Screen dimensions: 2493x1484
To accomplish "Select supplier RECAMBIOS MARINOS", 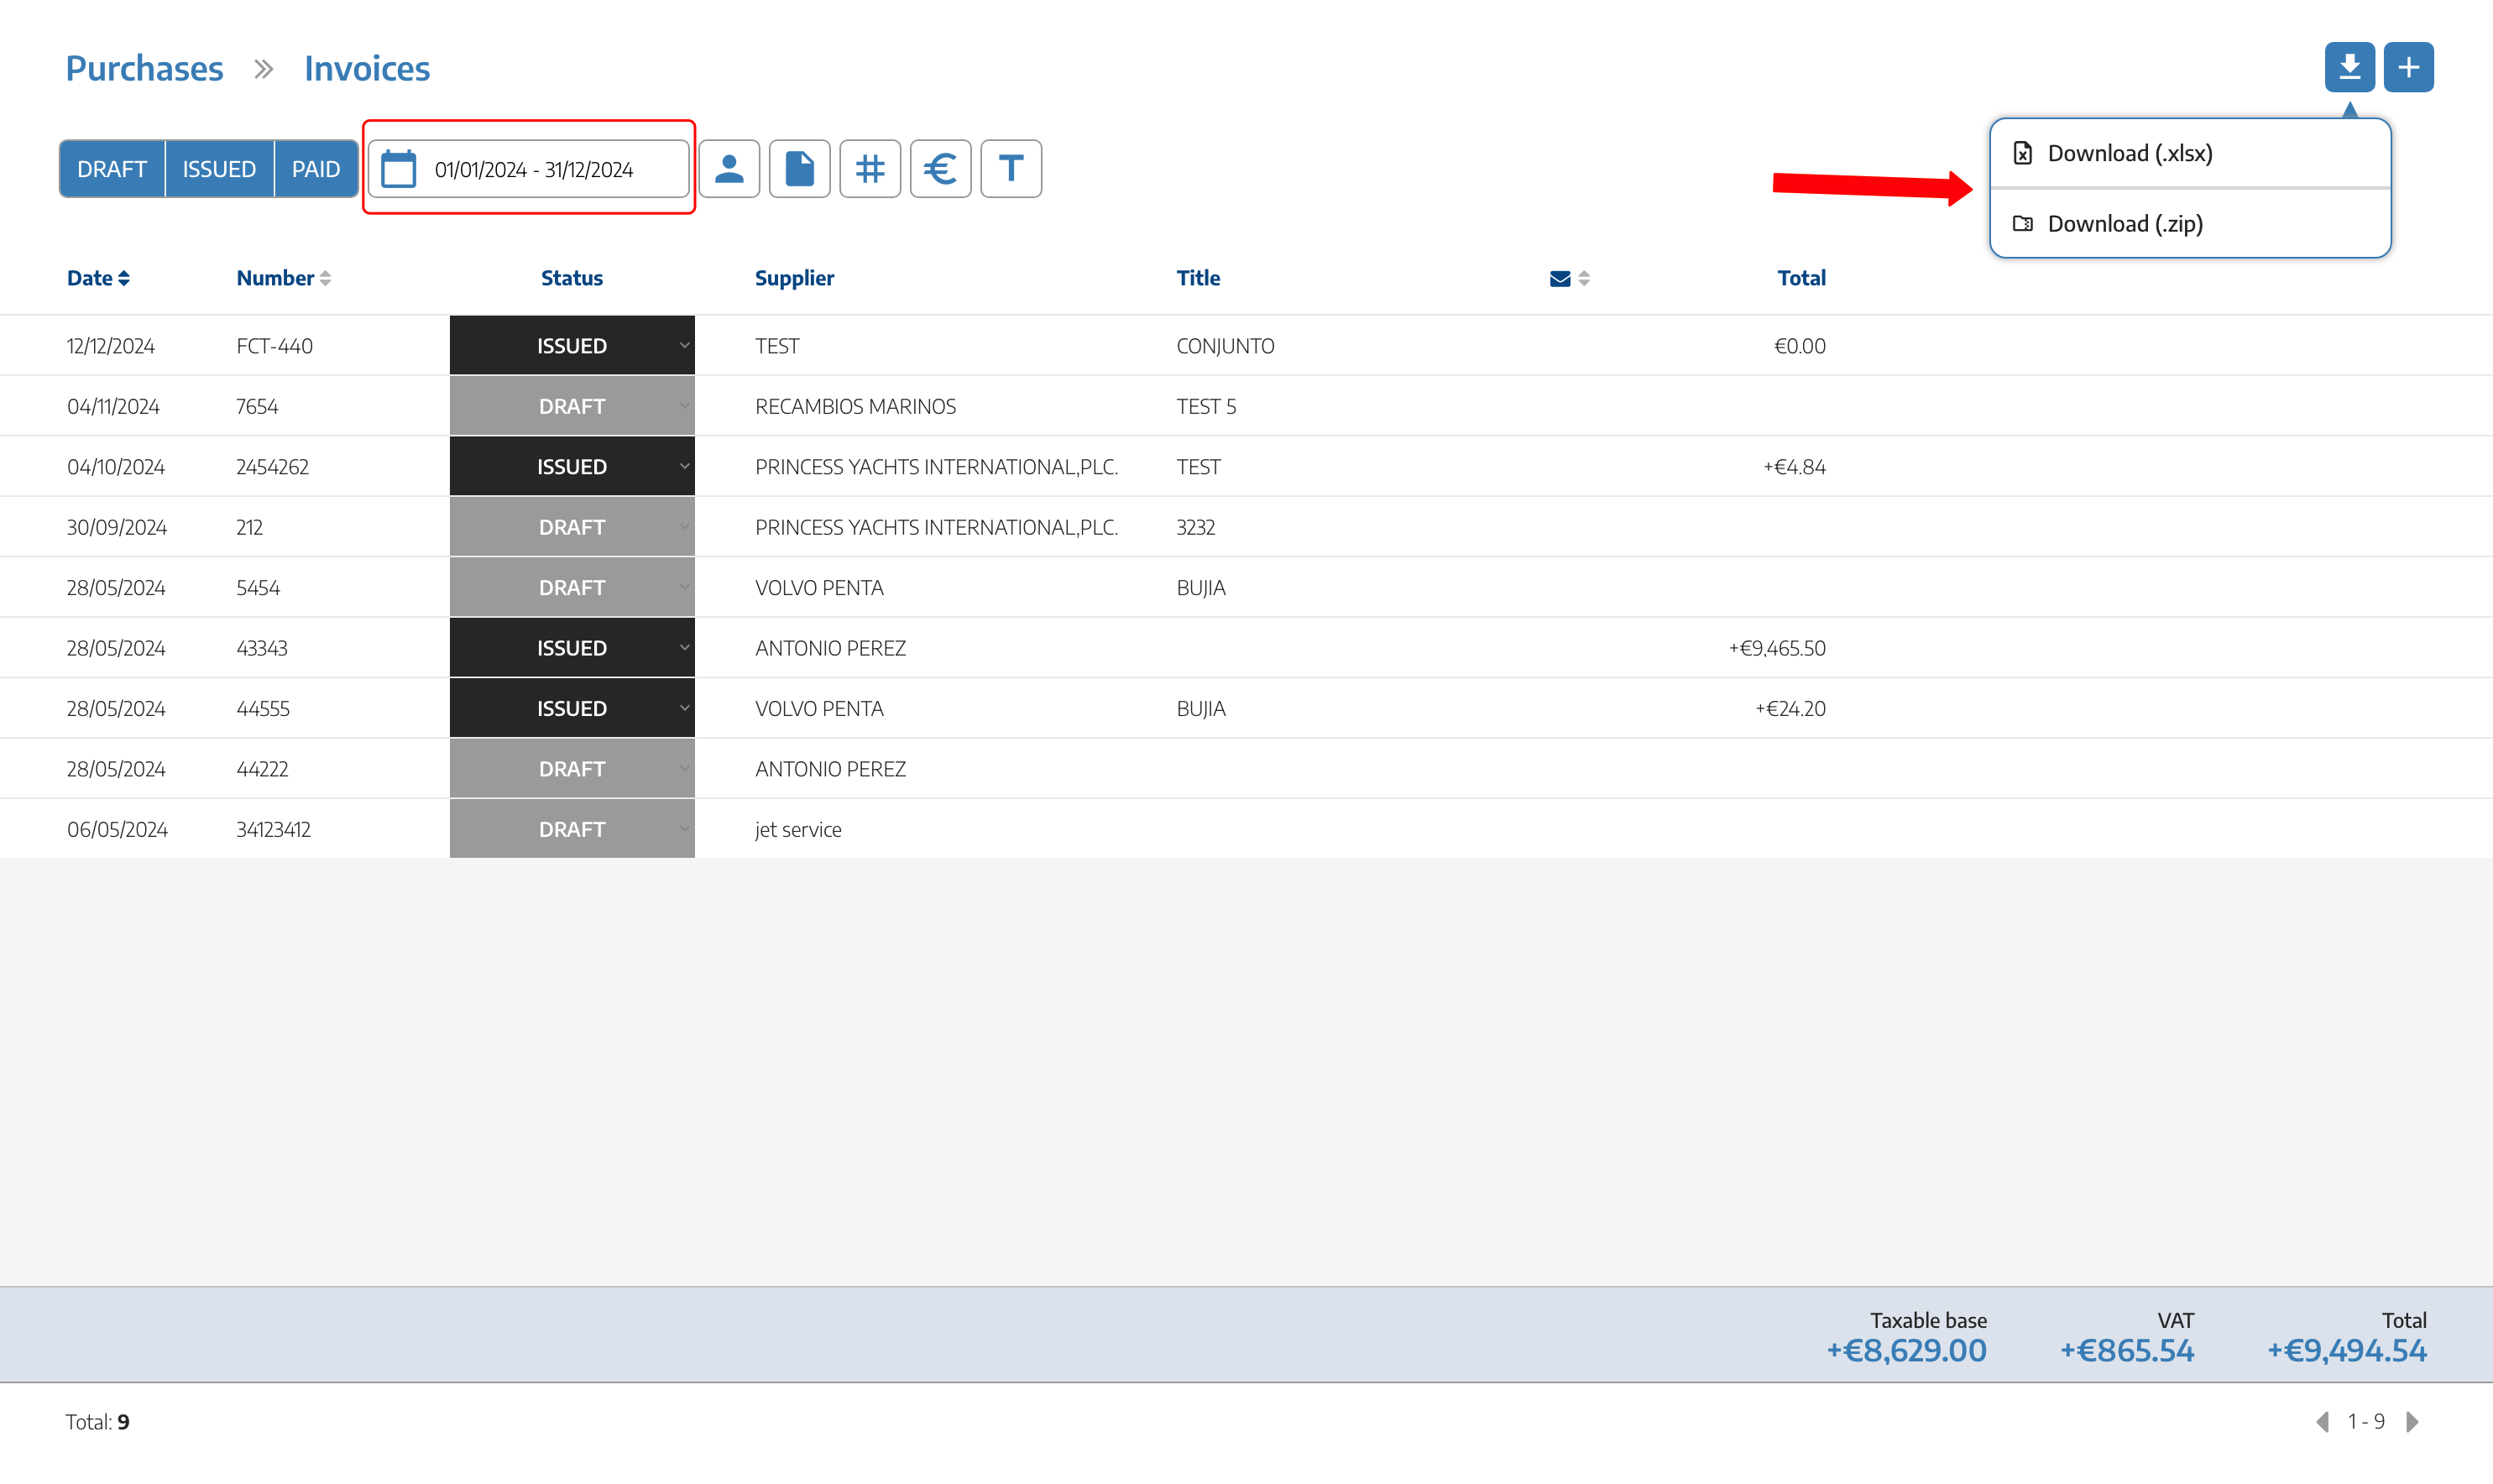I will tap(855, 406).
